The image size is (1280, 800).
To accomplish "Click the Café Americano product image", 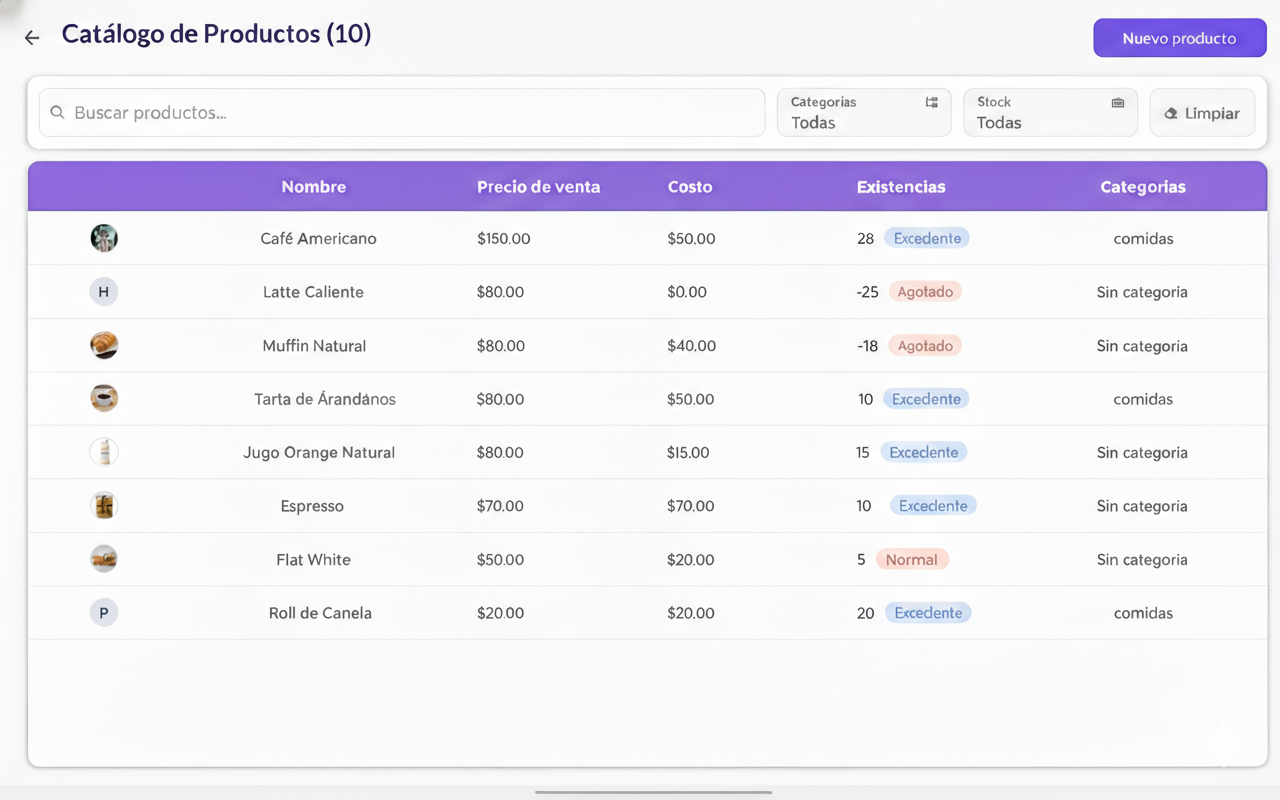I will tap(104, 238).
